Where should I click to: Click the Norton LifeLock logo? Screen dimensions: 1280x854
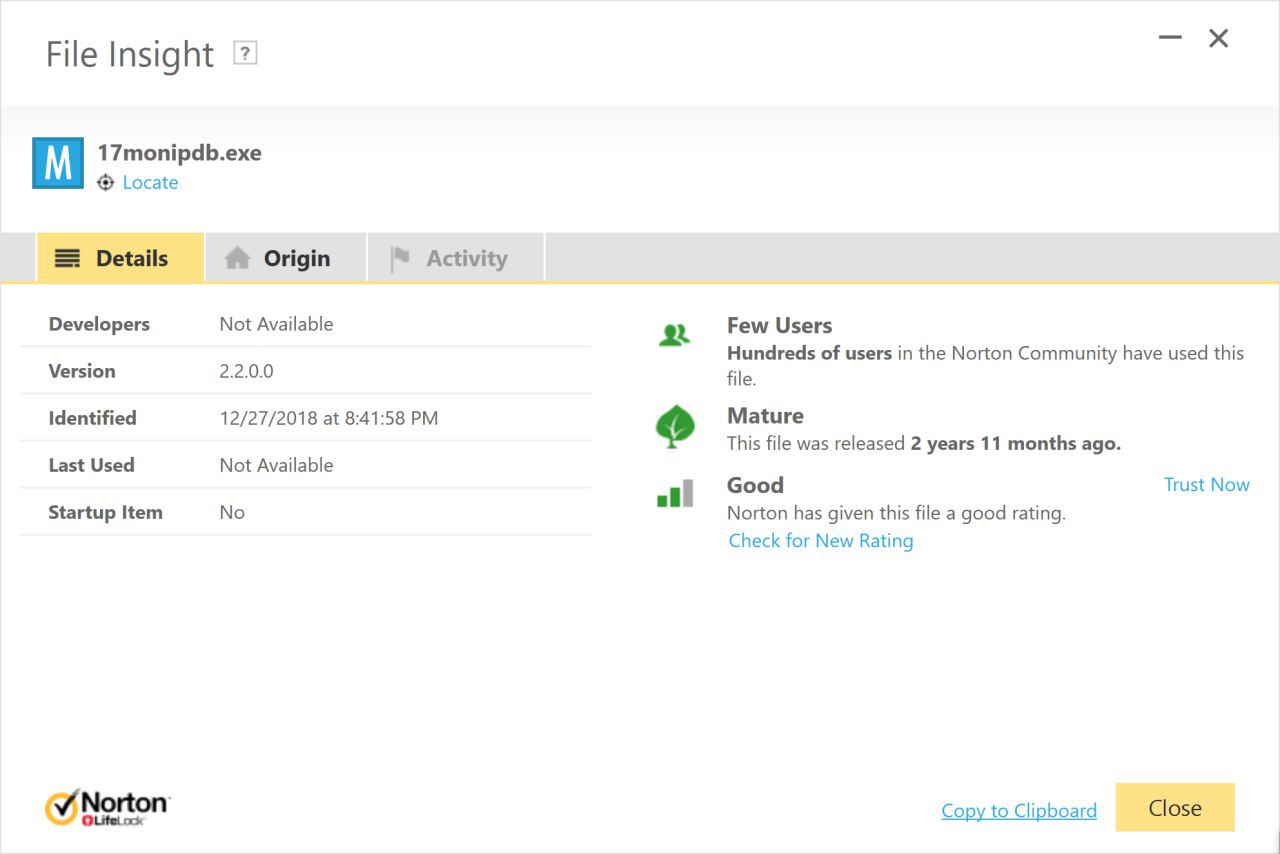click(x=108, y=808)
